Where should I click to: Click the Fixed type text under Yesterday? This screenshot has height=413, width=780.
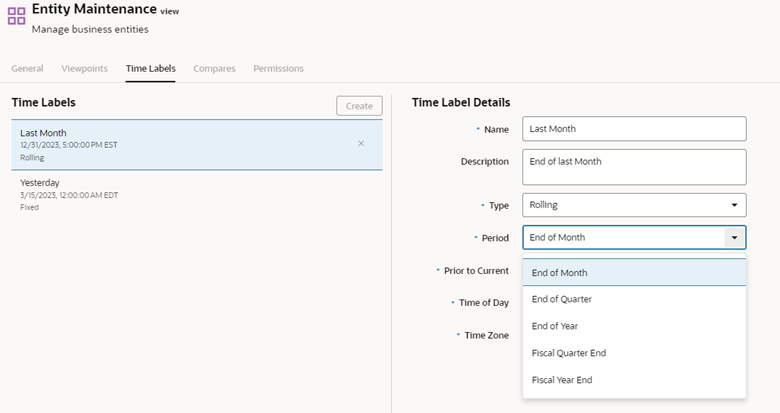coord(29,207)
